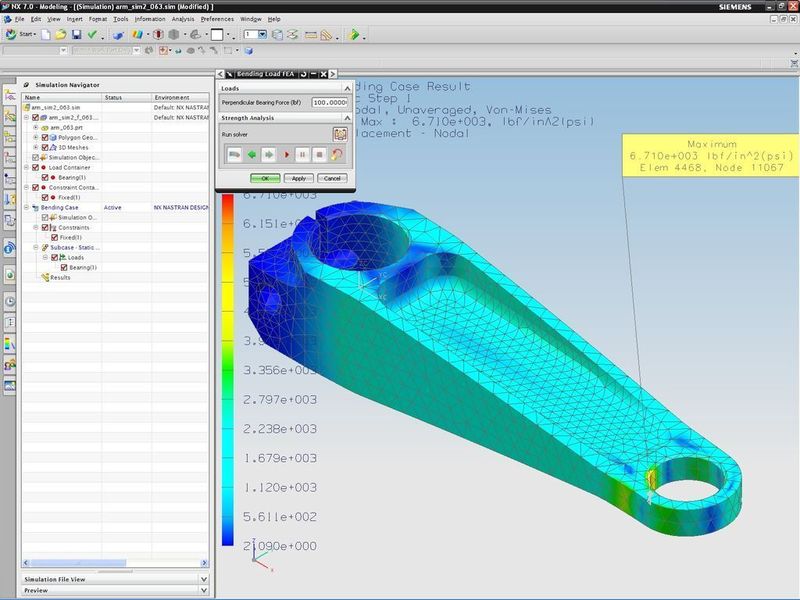Click the Perpendicular Bearing Force input field
The height and width of the screenshot is (600, 800).
329,102
